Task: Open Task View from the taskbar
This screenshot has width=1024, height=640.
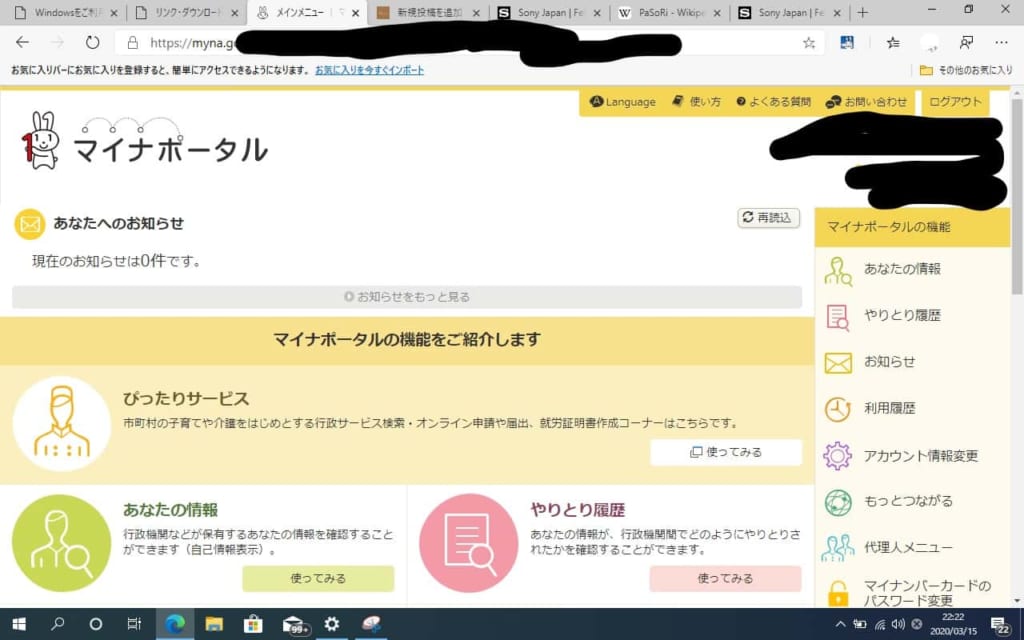Action: [x=134, y=624]
